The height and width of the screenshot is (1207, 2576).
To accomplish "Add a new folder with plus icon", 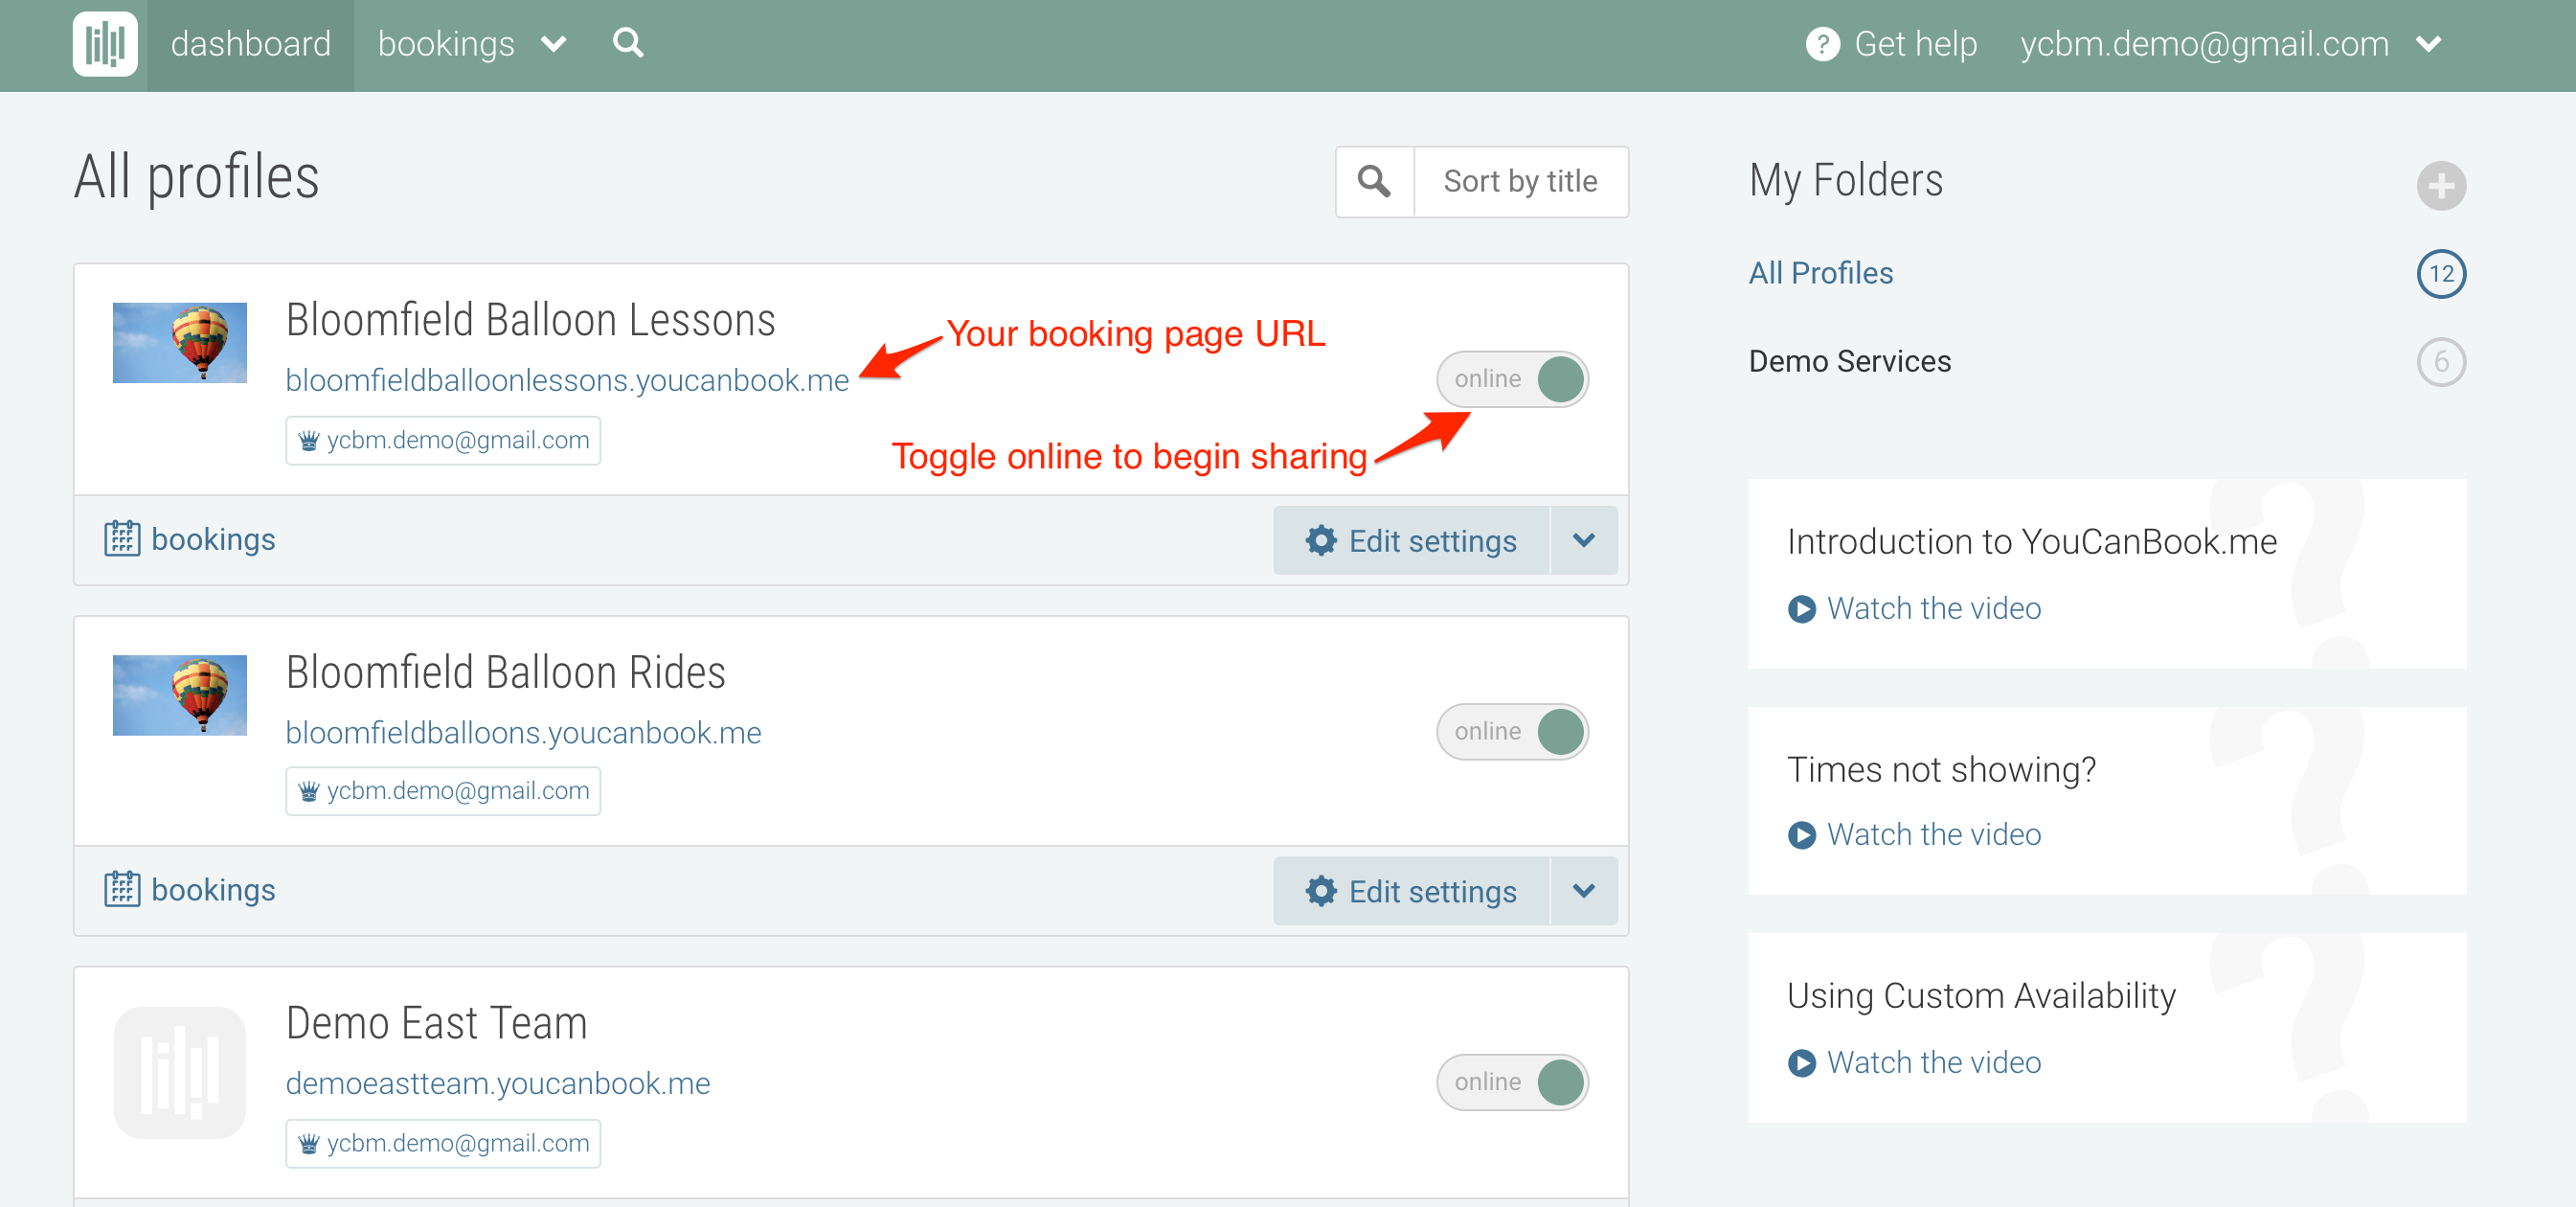I will point(2441,186).
